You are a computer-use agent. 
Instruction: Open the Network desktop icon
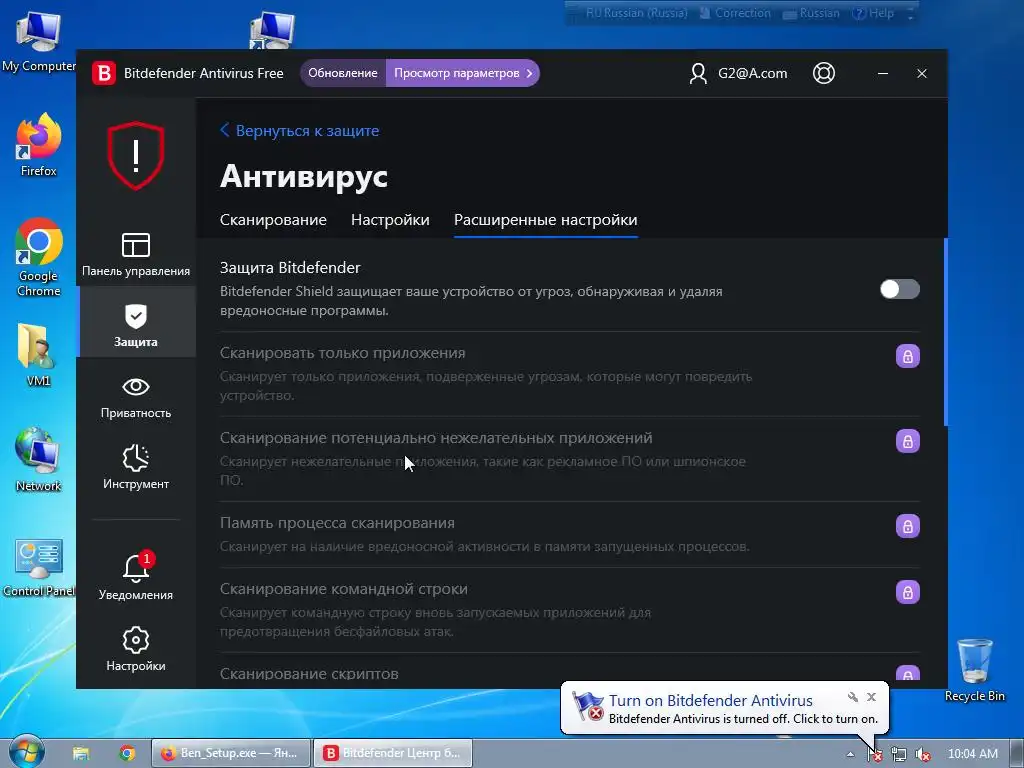39,460
